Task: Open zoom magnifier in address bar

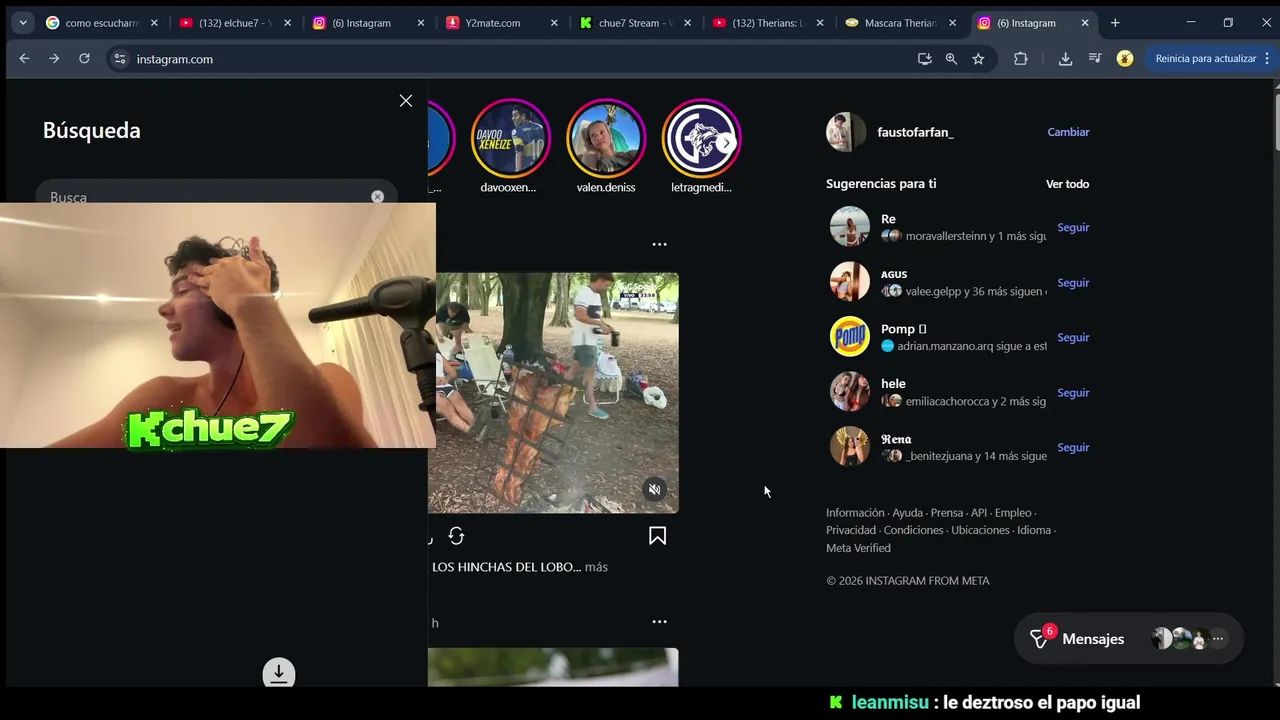Action: (951, 59)
